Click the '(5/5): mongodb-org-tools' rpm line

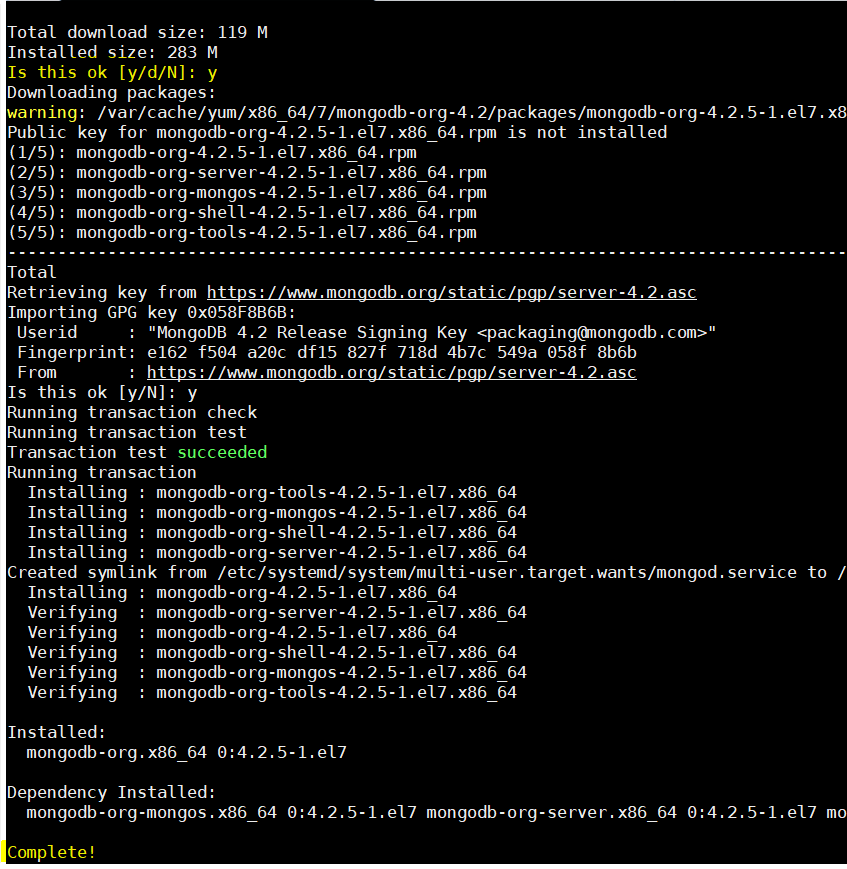[x=242, y=232]
